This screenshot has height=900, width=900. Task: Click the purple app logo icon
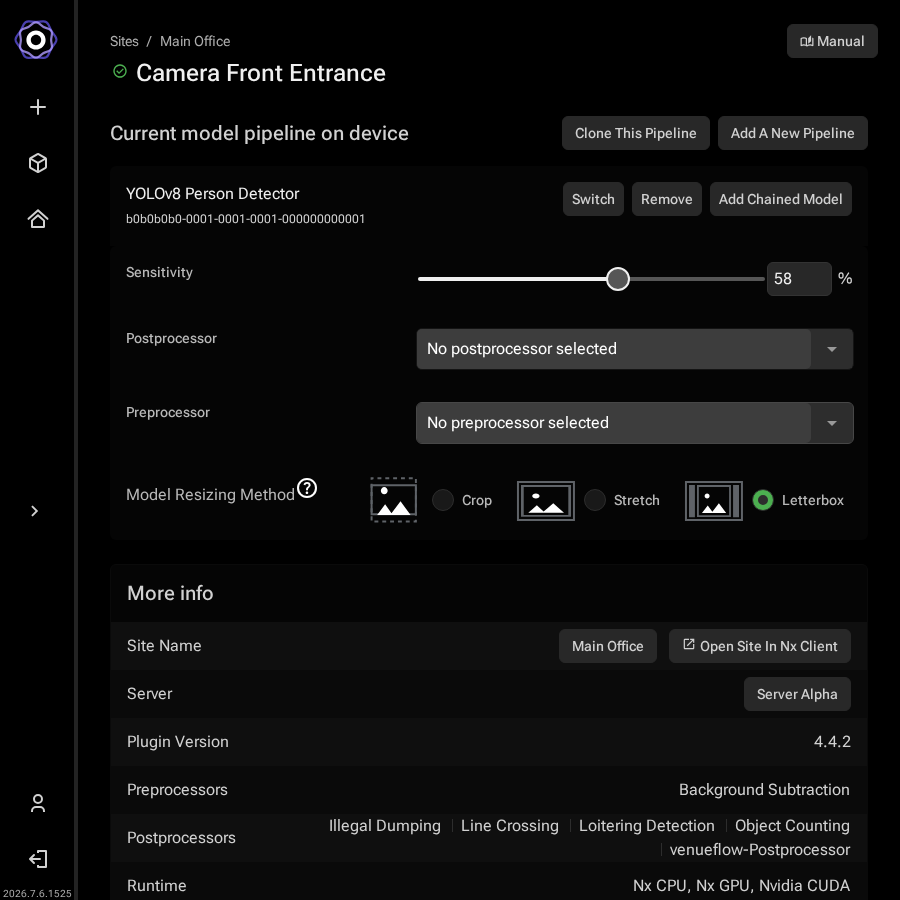coord(36,40)
